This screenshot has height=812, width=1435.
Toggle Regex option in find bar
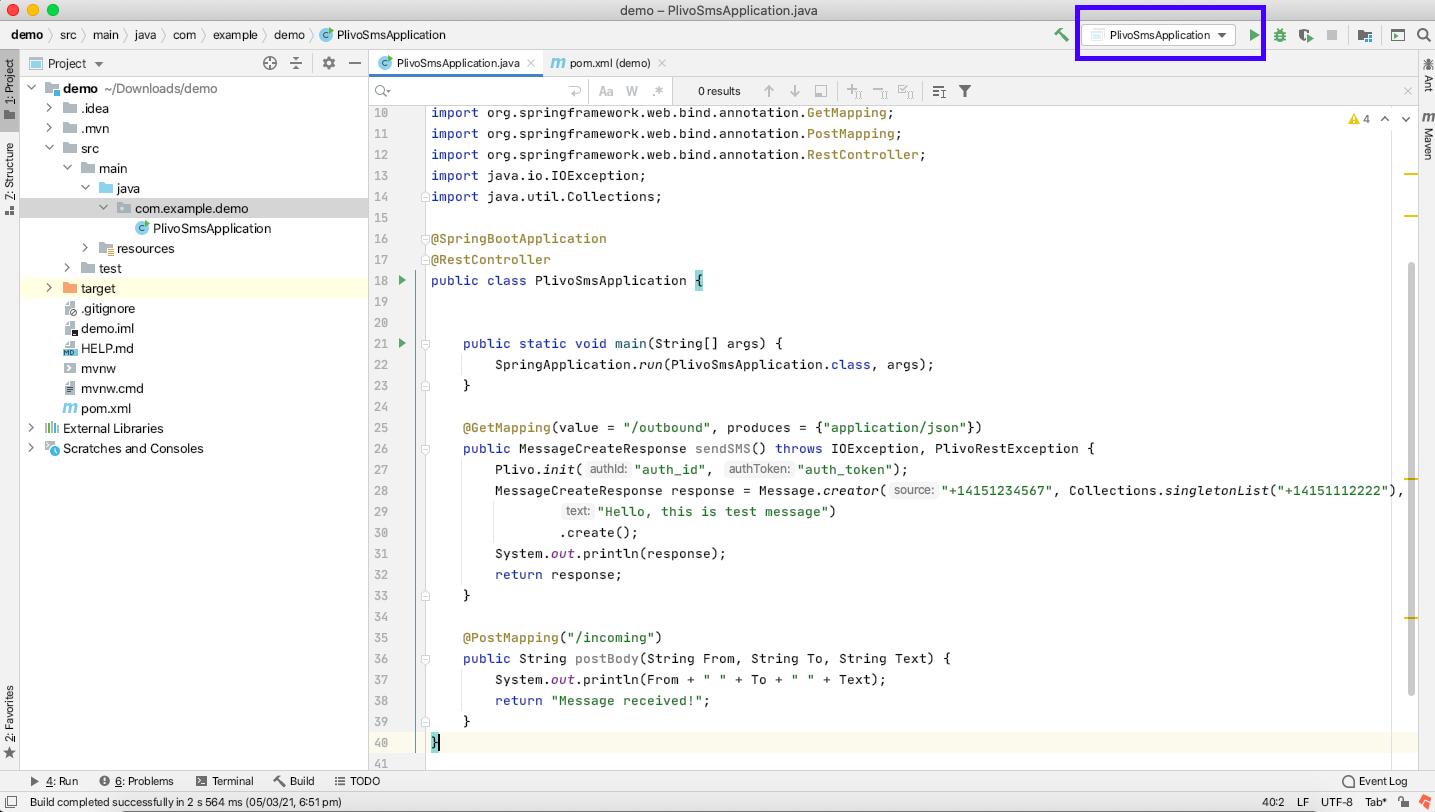click(x=656, y=91)
